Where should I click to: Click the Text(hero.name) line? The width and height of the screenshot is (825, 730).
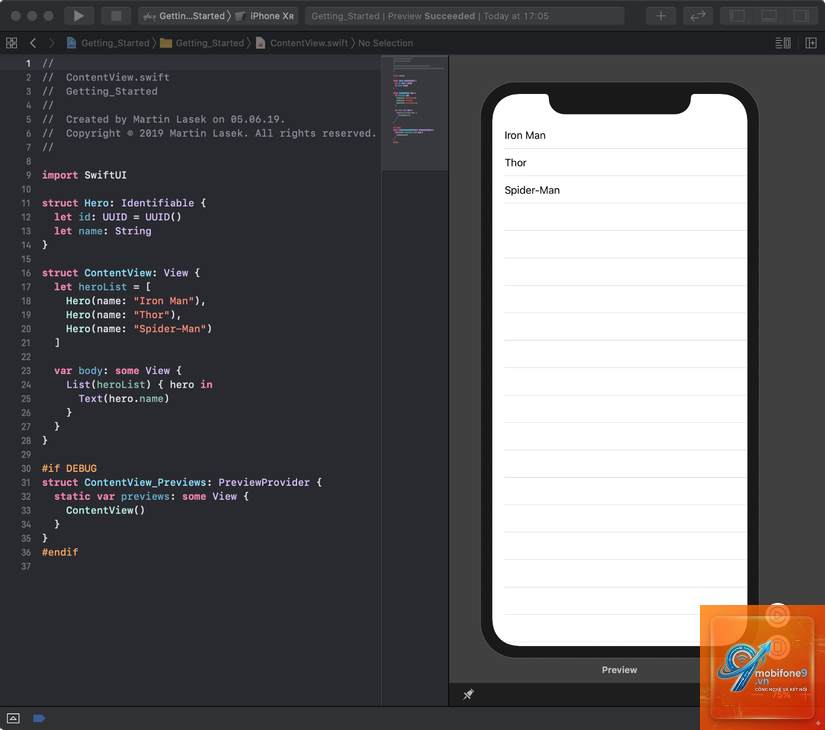(124, 398)
